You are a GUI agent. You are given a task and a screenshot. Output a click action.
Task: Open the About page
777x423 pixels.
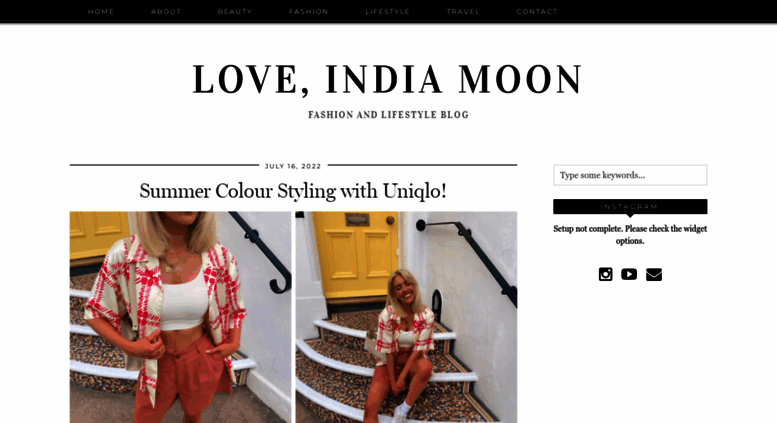(x=166, y=11)
